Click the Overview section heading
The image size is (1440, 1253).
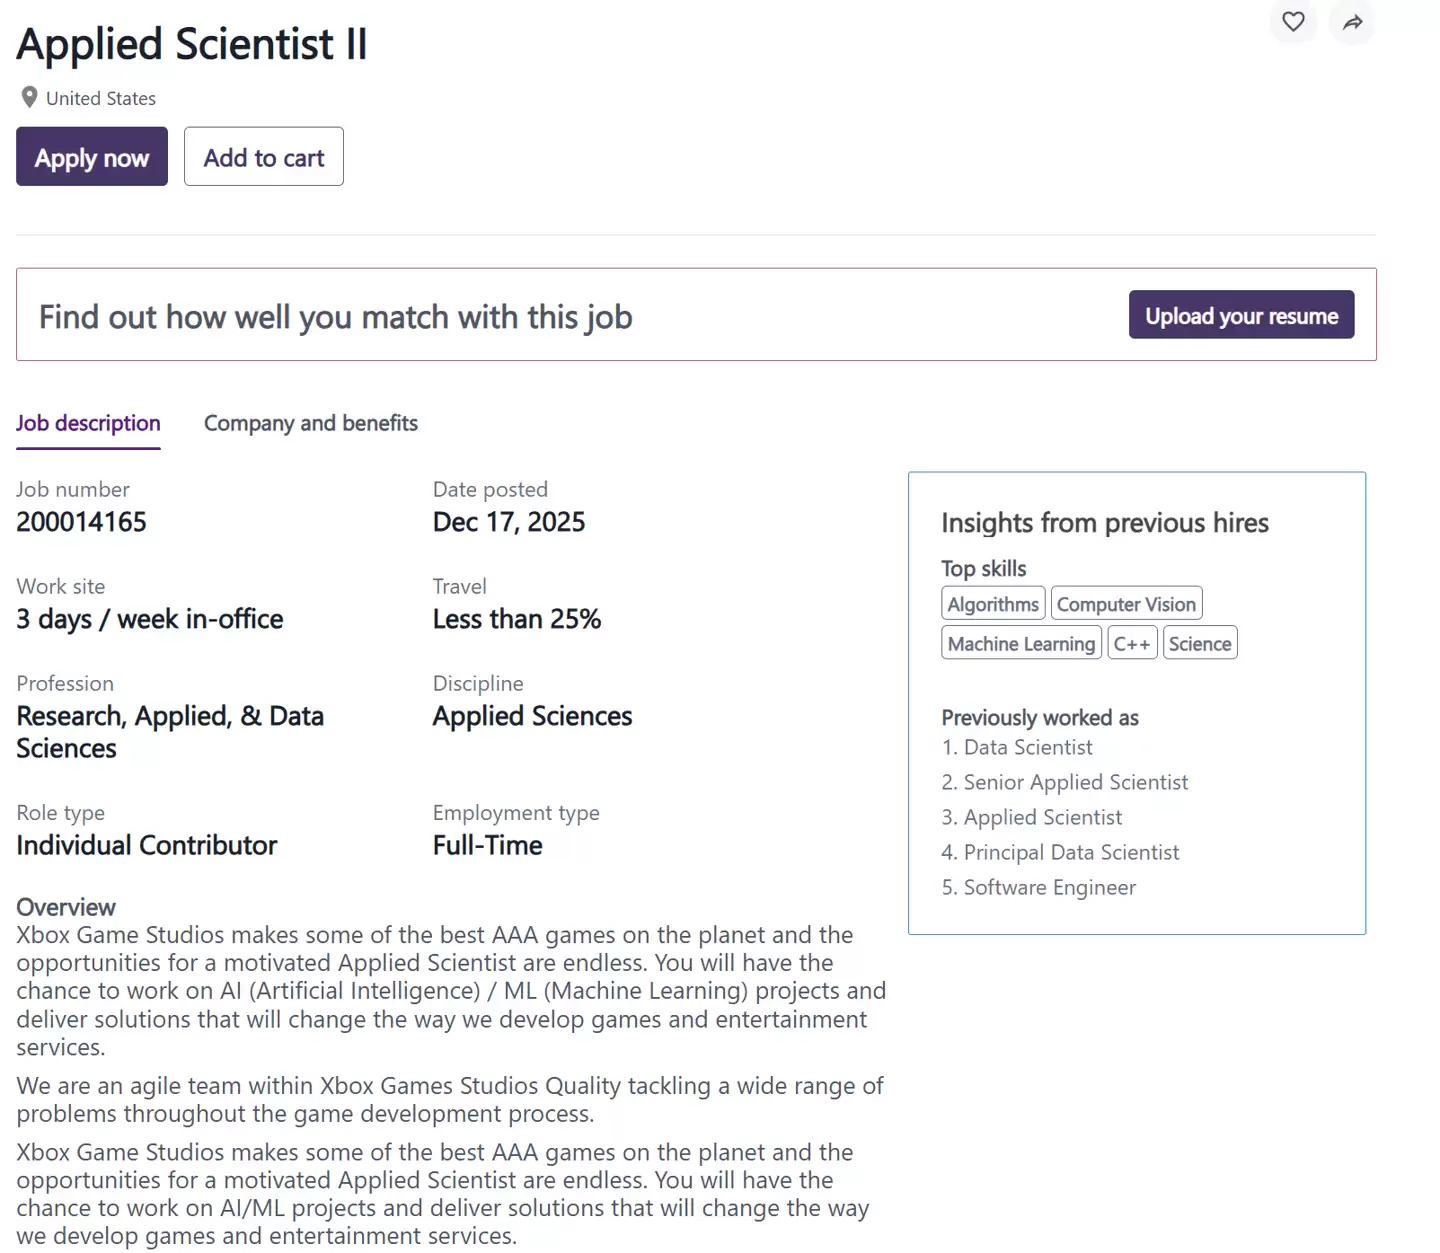tap(66, 907)
